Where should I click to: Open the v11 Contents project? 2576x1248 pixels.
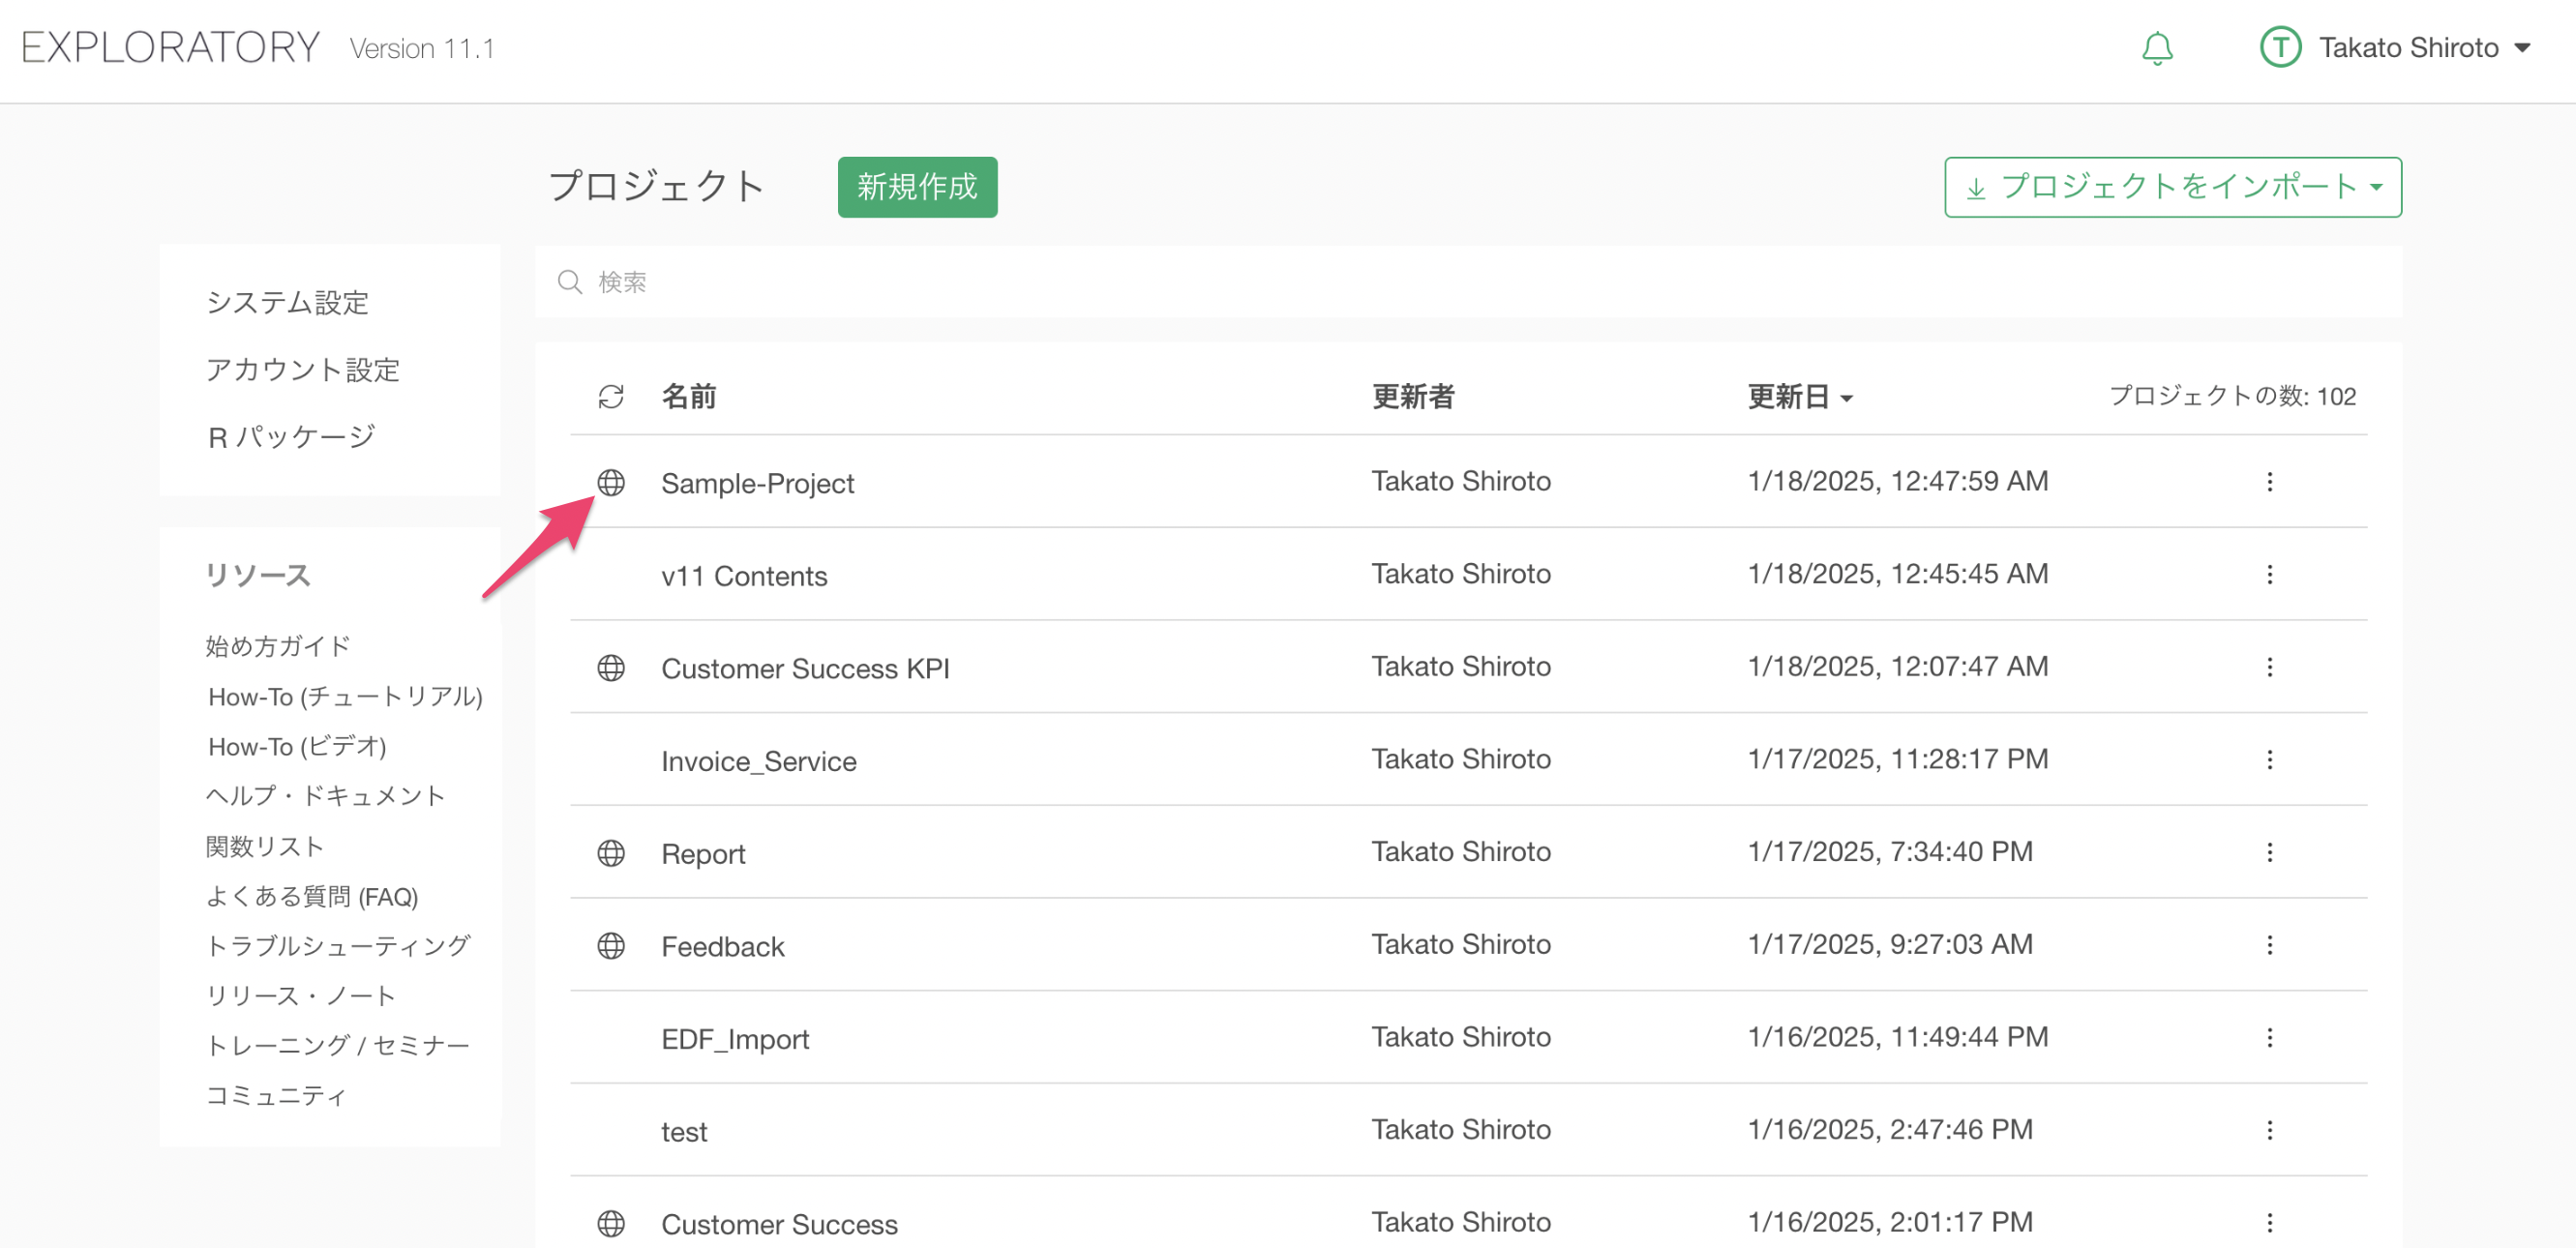[x=744, y=576]
